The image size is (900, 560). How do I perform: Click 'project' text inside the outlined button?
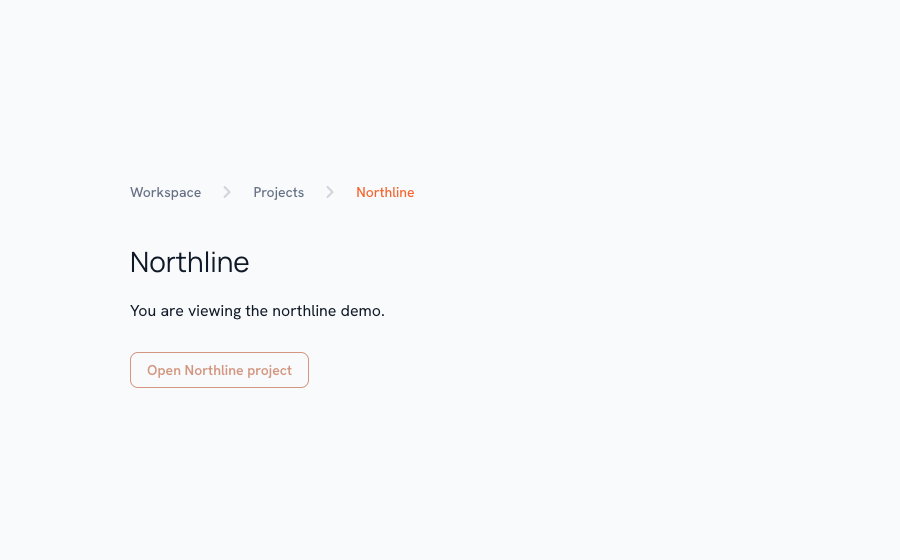click(x=269, y=371)
